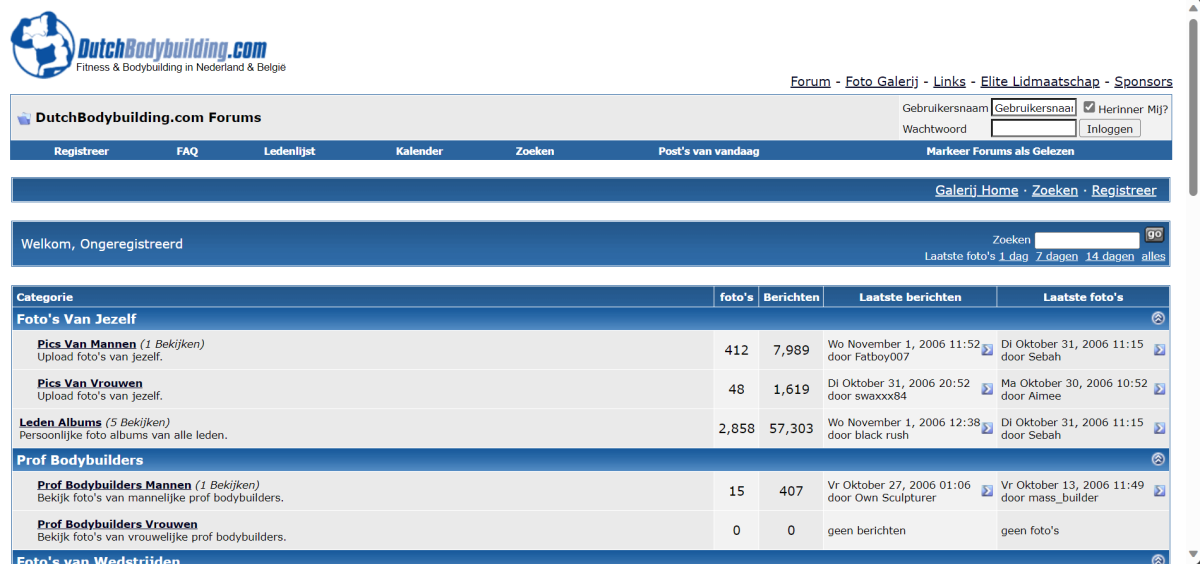Click the DutchBodybuilding.com logo
1200x564 pixels.
(140, 45)
